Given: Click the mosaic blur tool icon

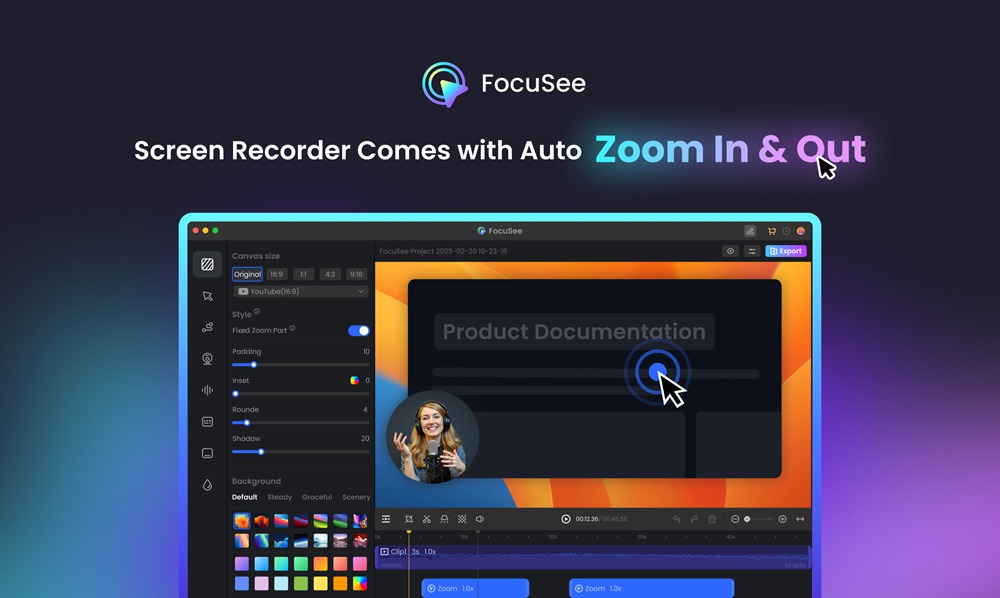Looking at the screenshot, I should [462, 519].
